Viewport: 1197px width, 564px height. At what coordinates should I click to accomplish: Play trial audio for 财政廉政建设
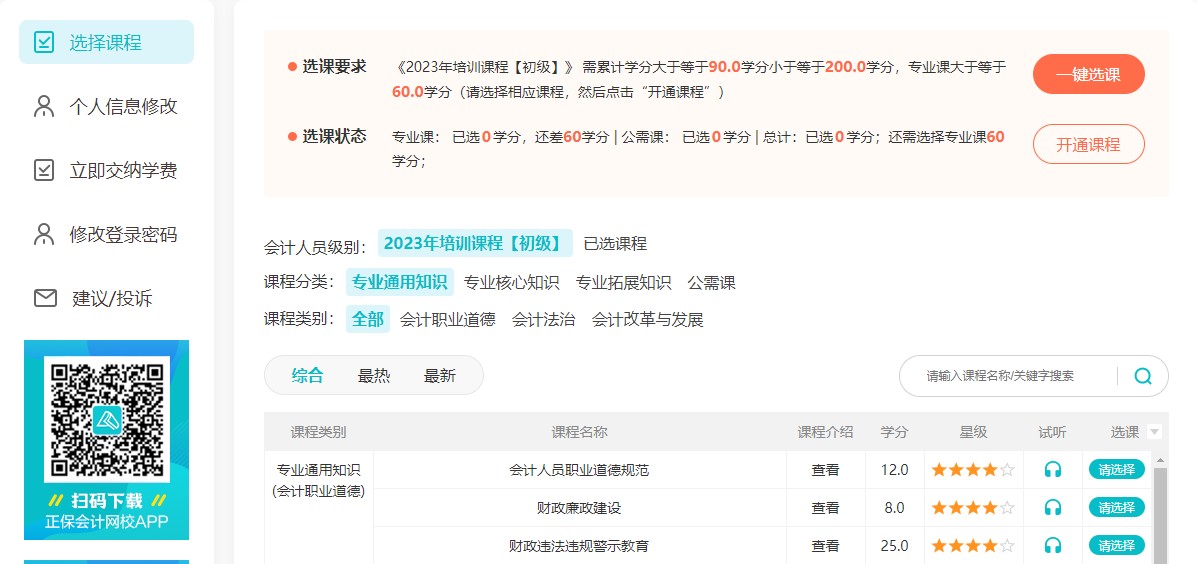click(x=1053, y=508)
